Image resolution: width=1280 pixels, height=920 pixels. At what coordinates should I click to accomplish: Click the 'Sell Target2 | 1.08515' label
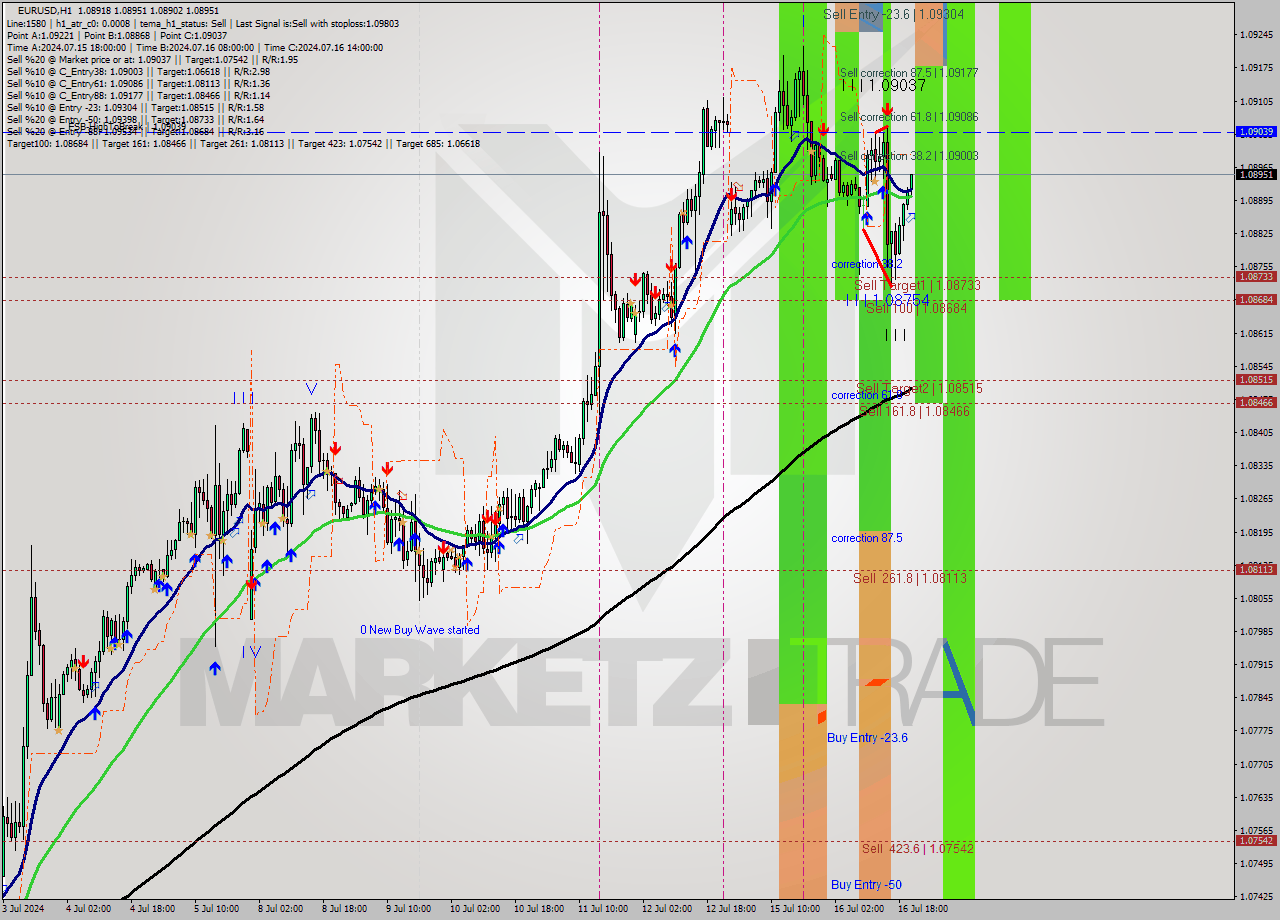919,388
